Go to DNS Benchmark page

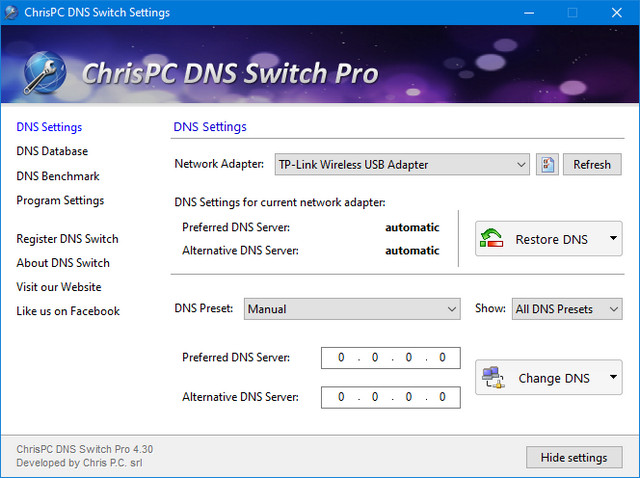(x=58, y=176)
